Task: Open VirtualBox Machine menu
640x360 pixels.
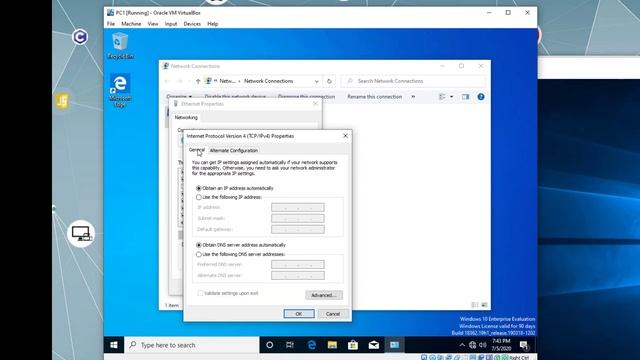Action: [x=131, y=24]
